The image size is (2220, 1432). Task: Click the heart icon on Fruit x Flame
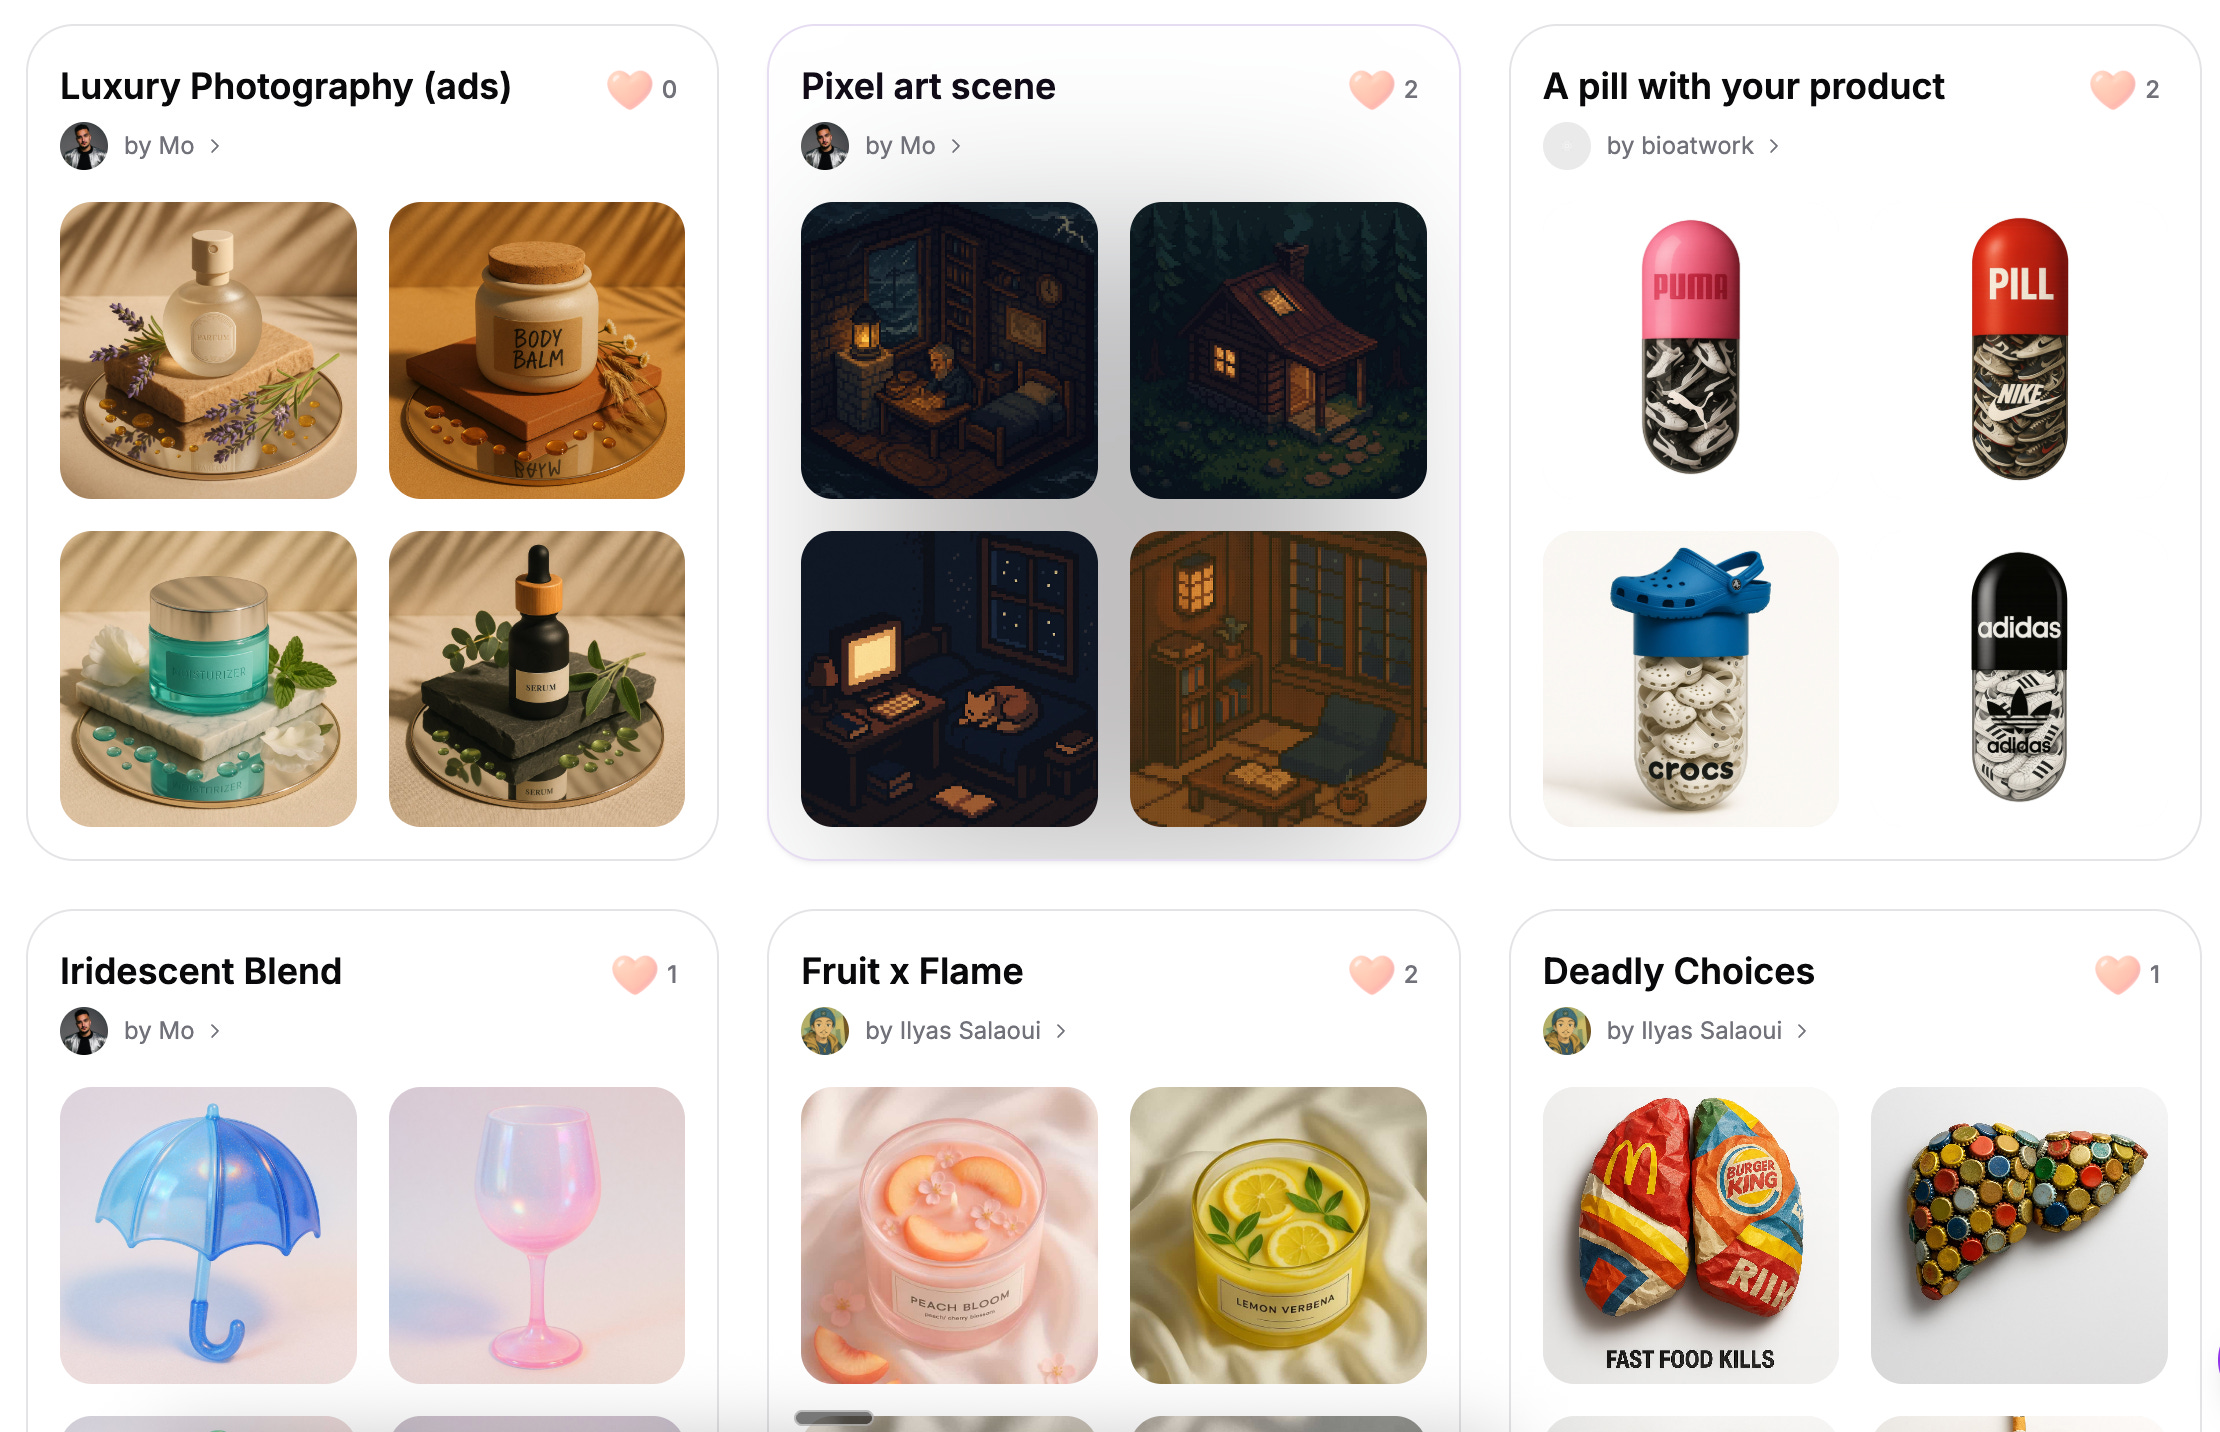tap(1371, 974)
